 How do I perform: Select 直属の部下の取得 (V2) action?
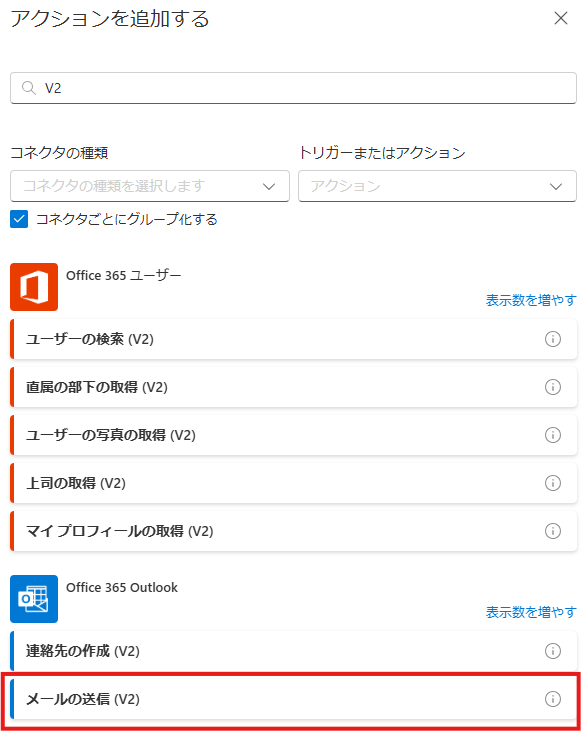(293, 387)
